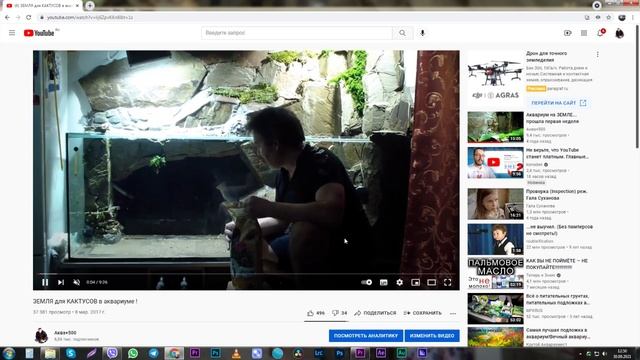Open Telegram from the taskbar

pos(153,353)
